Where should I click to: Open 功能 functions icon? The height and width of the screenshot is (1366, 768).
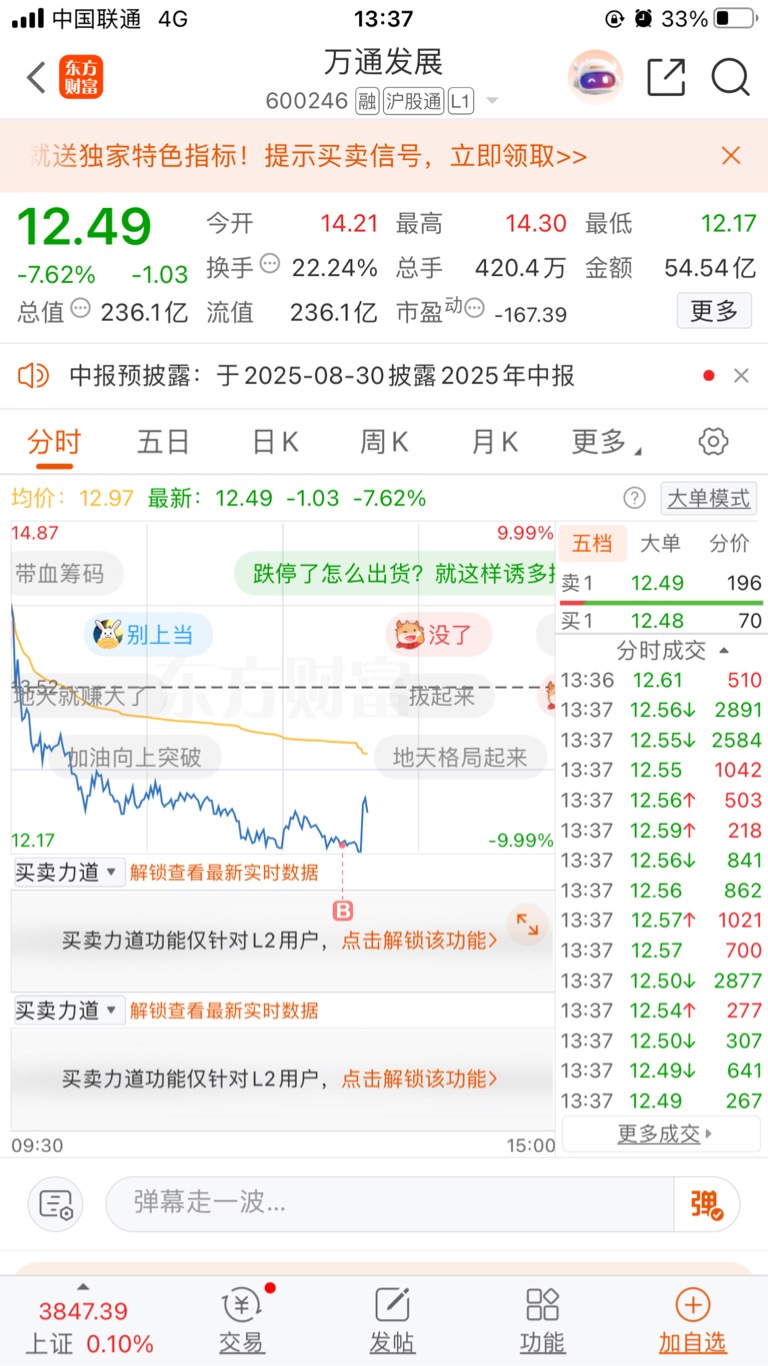click(x=542, y=1320)
